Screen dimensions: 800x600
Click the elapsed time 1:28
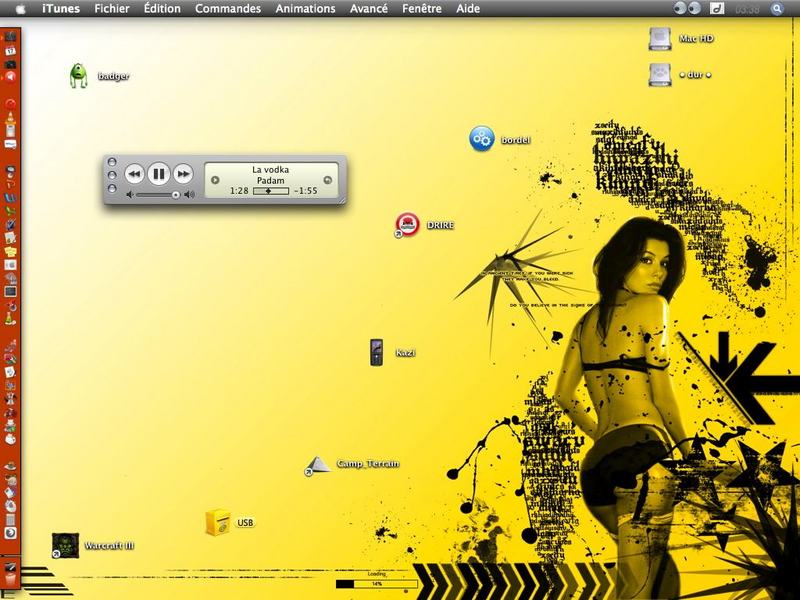[239, 191]
